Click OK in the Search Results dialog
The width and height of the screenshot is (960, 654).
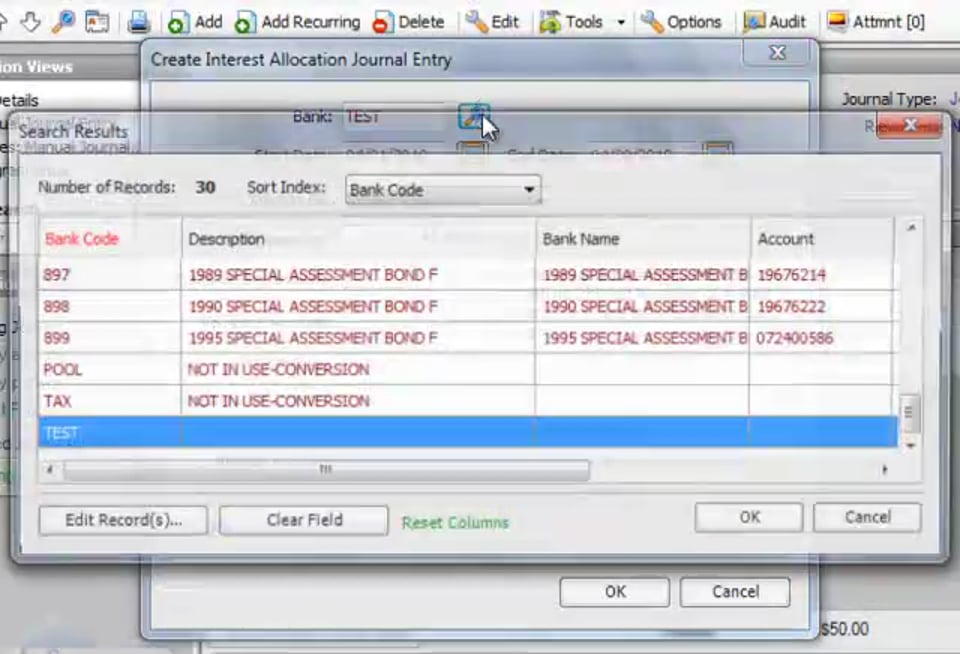(x=749, y=517)
